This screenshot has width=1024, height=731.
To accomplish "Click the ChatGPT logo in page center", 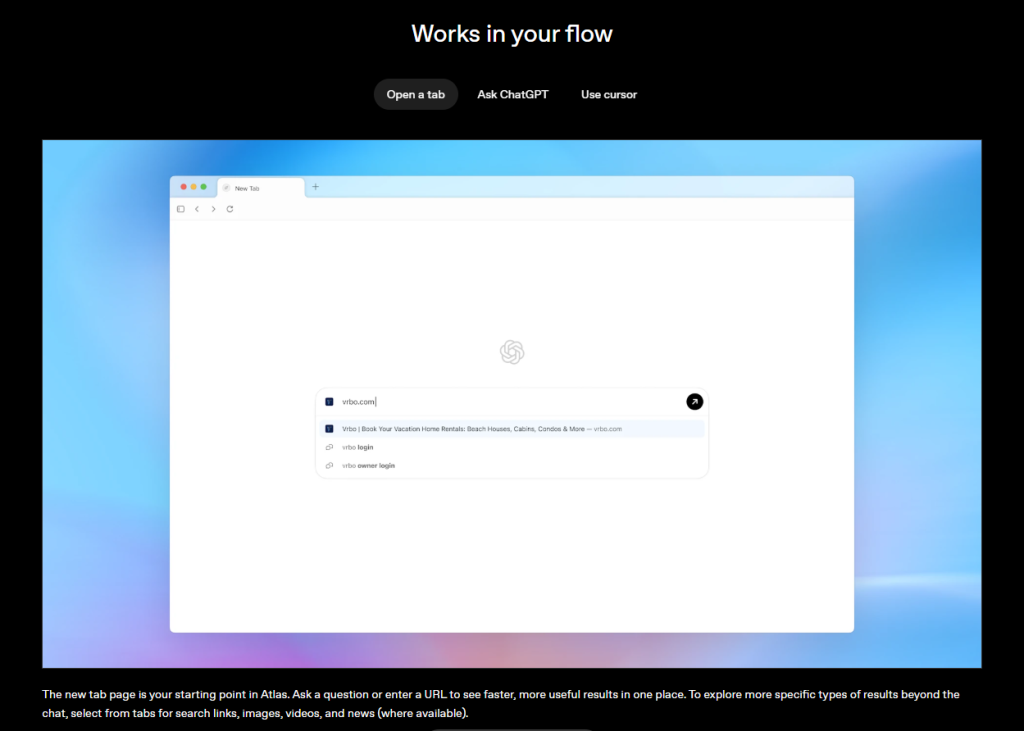I will click(512, 352).
